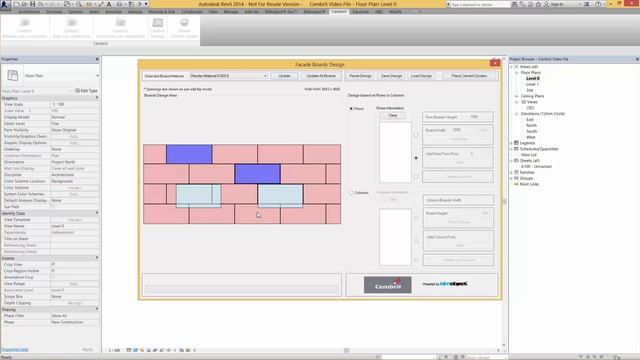This screenshot has height=360, width=640.
Task: Open the Revit application menu button
Action: point(5,5)
